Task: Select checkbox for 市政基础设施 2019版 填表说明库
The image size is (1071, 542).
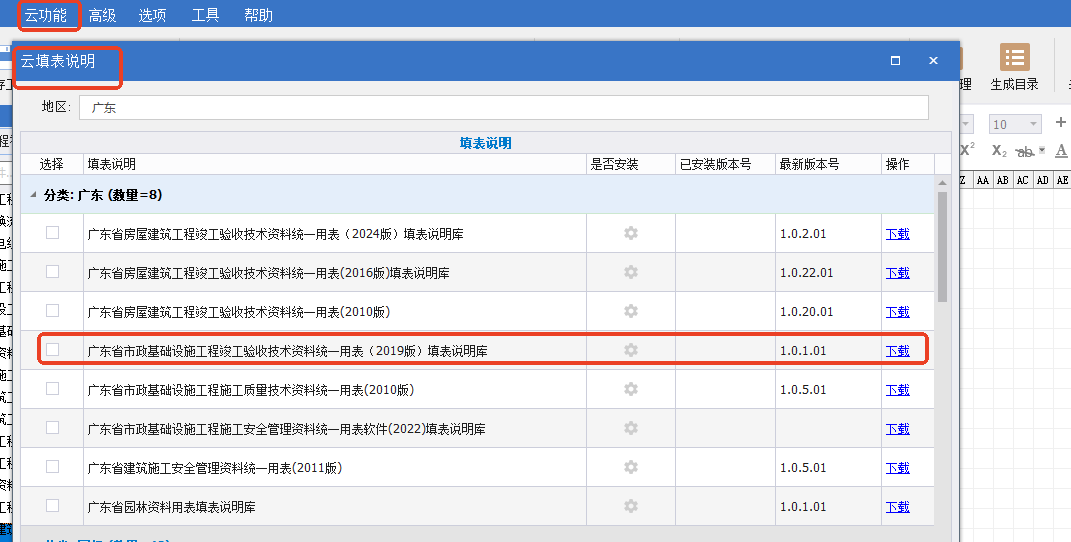Action: point(52,350)
